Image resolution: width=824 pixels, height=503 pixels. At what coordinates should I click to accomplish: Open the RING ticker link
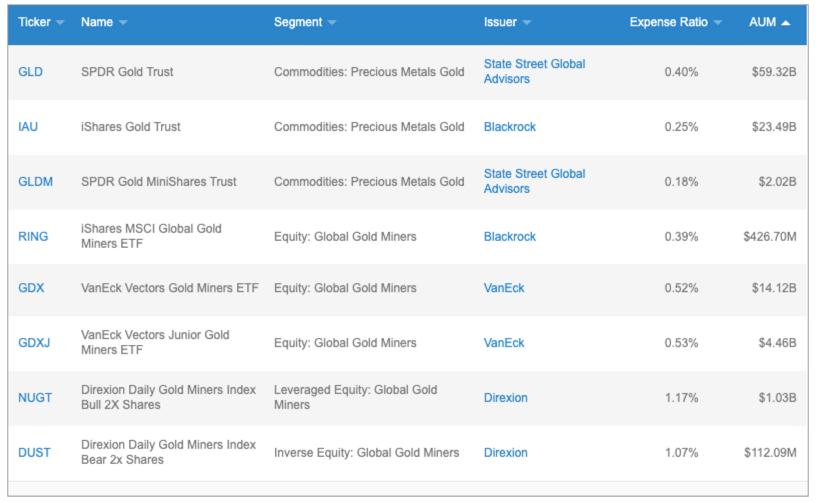coord(33,237)
